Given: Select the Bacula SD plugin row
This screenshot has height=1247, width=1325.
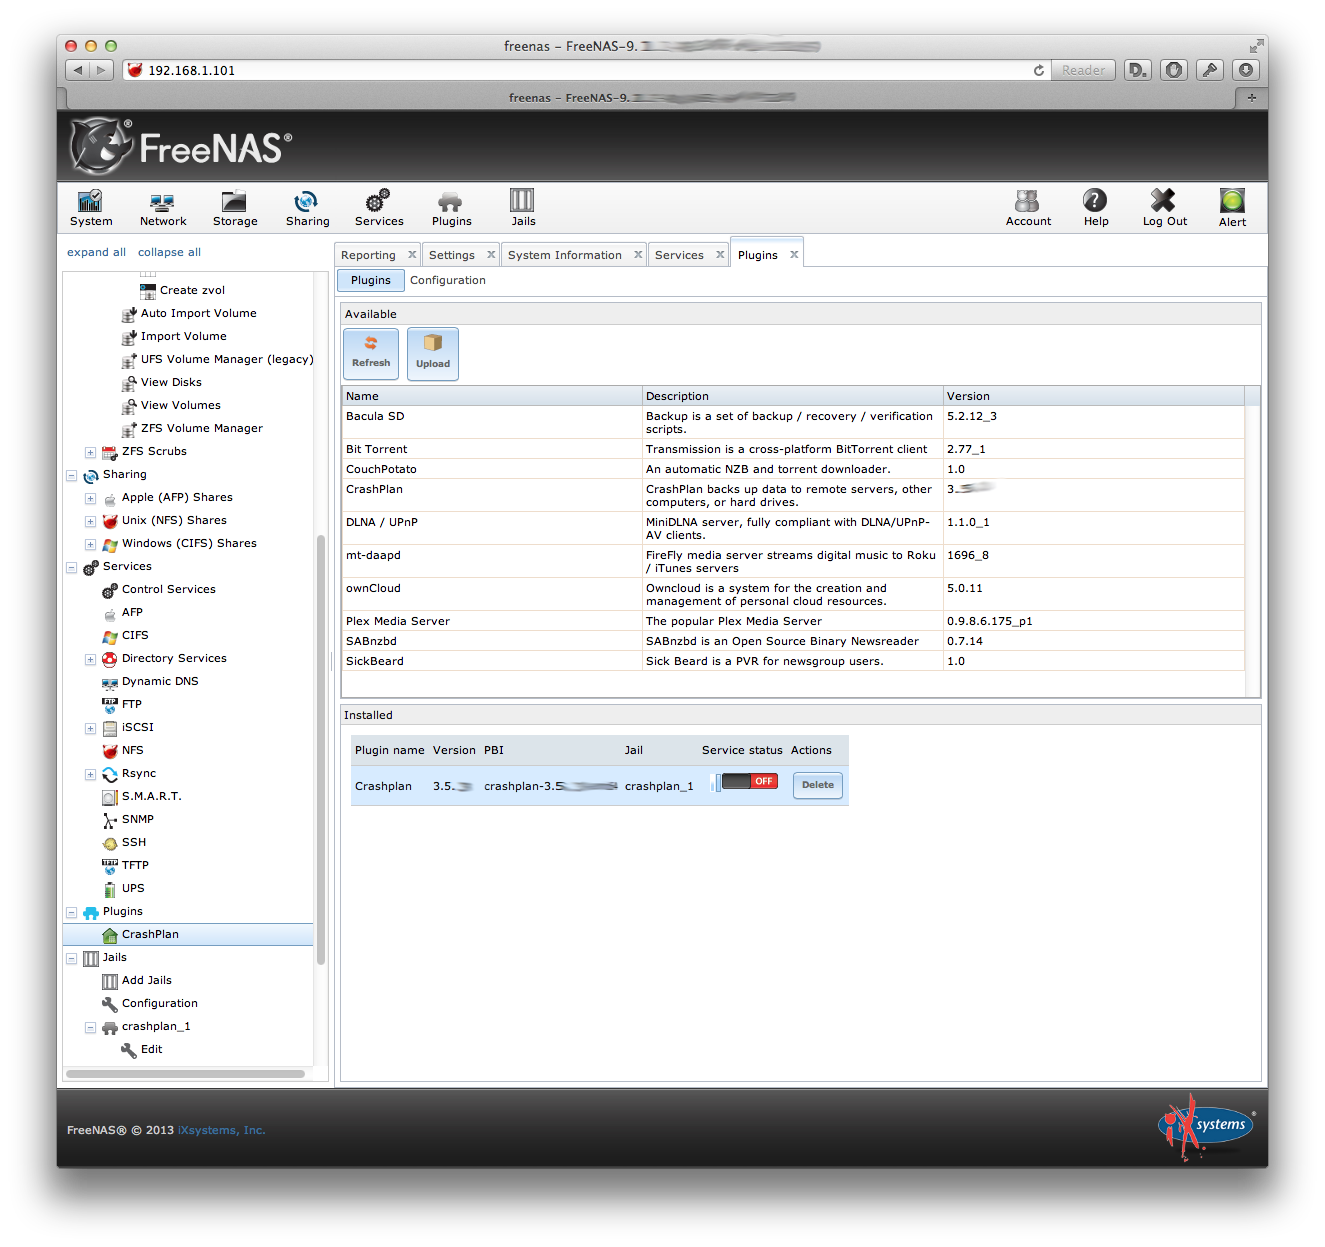Looking at the screenshot, I should point(793,422).
